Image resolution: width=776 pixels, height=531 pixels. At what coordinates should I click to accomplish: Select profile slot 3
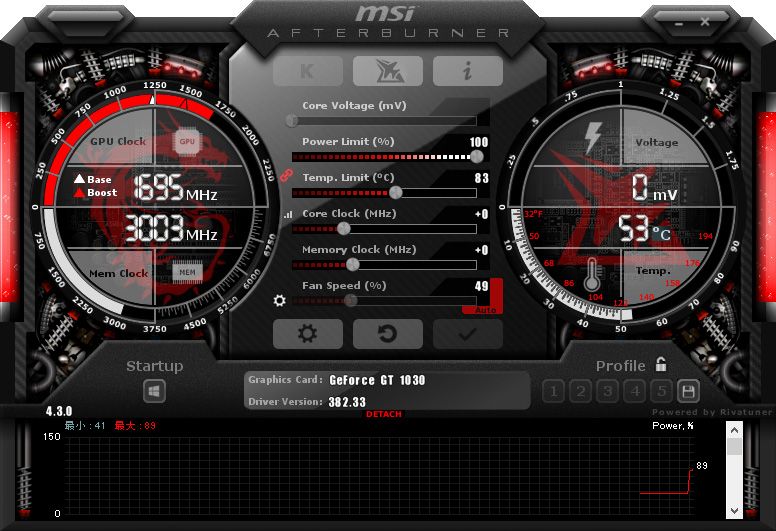point(607,391)
